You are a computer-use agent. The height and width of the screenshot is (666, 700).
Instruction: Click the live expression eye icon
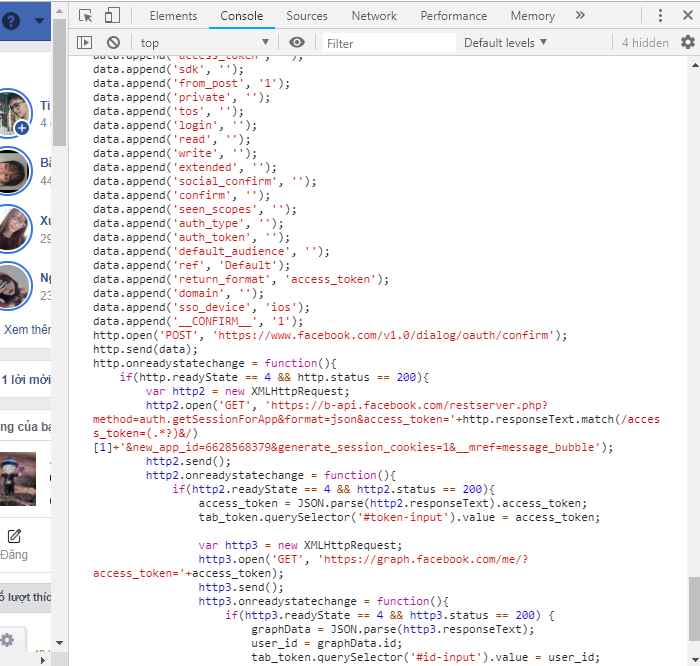coord(297,42)
